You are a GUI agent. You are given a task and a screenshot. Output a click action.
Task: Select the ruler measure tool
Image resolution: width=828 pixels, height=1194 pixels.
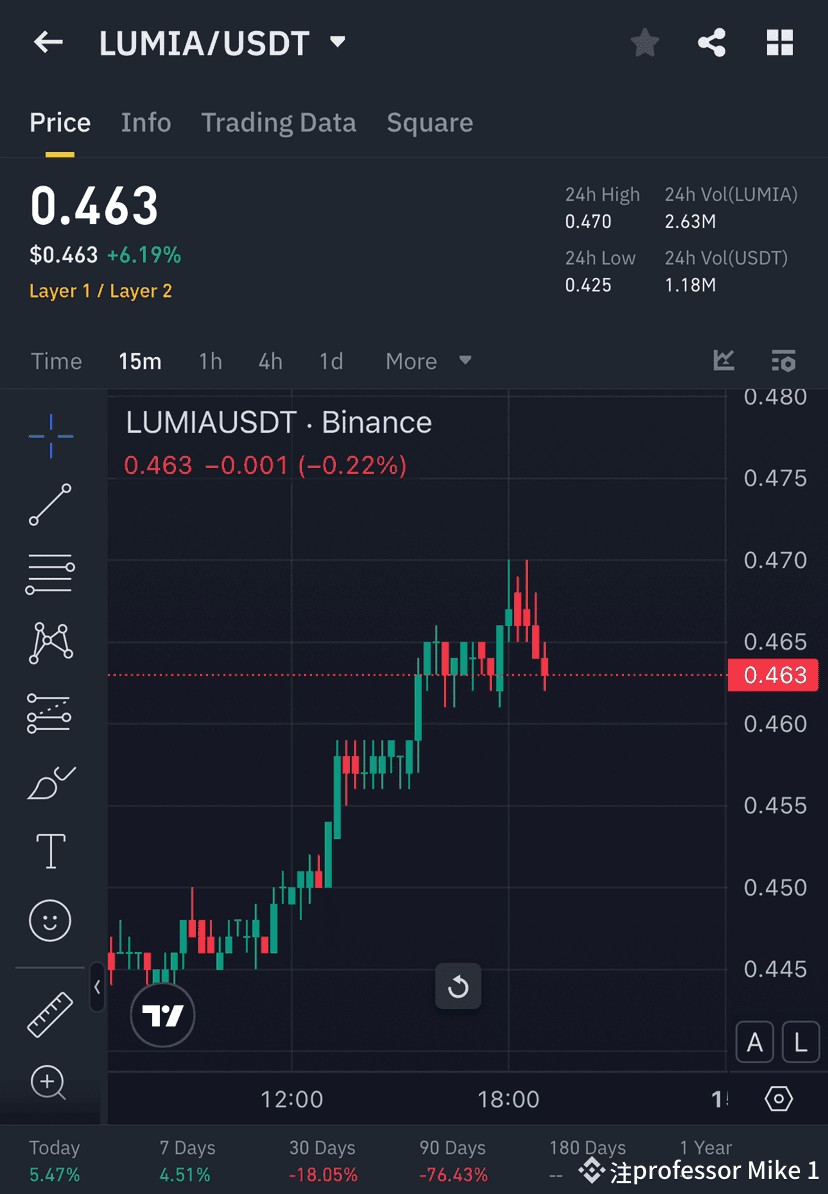[50, 1013]
